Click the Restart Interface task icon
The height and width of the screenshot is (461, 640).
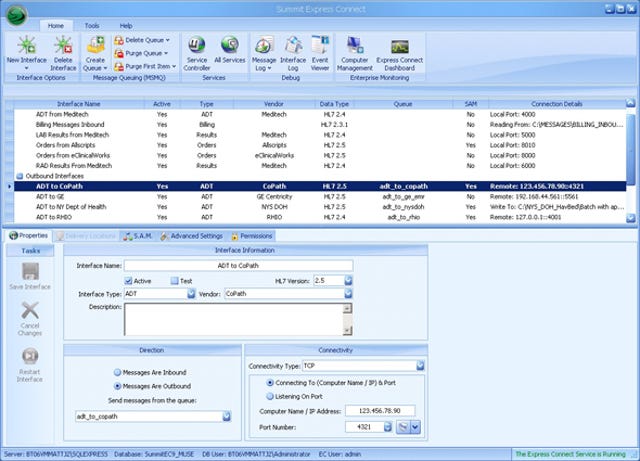pyautogui.click(x=30, y=356)
